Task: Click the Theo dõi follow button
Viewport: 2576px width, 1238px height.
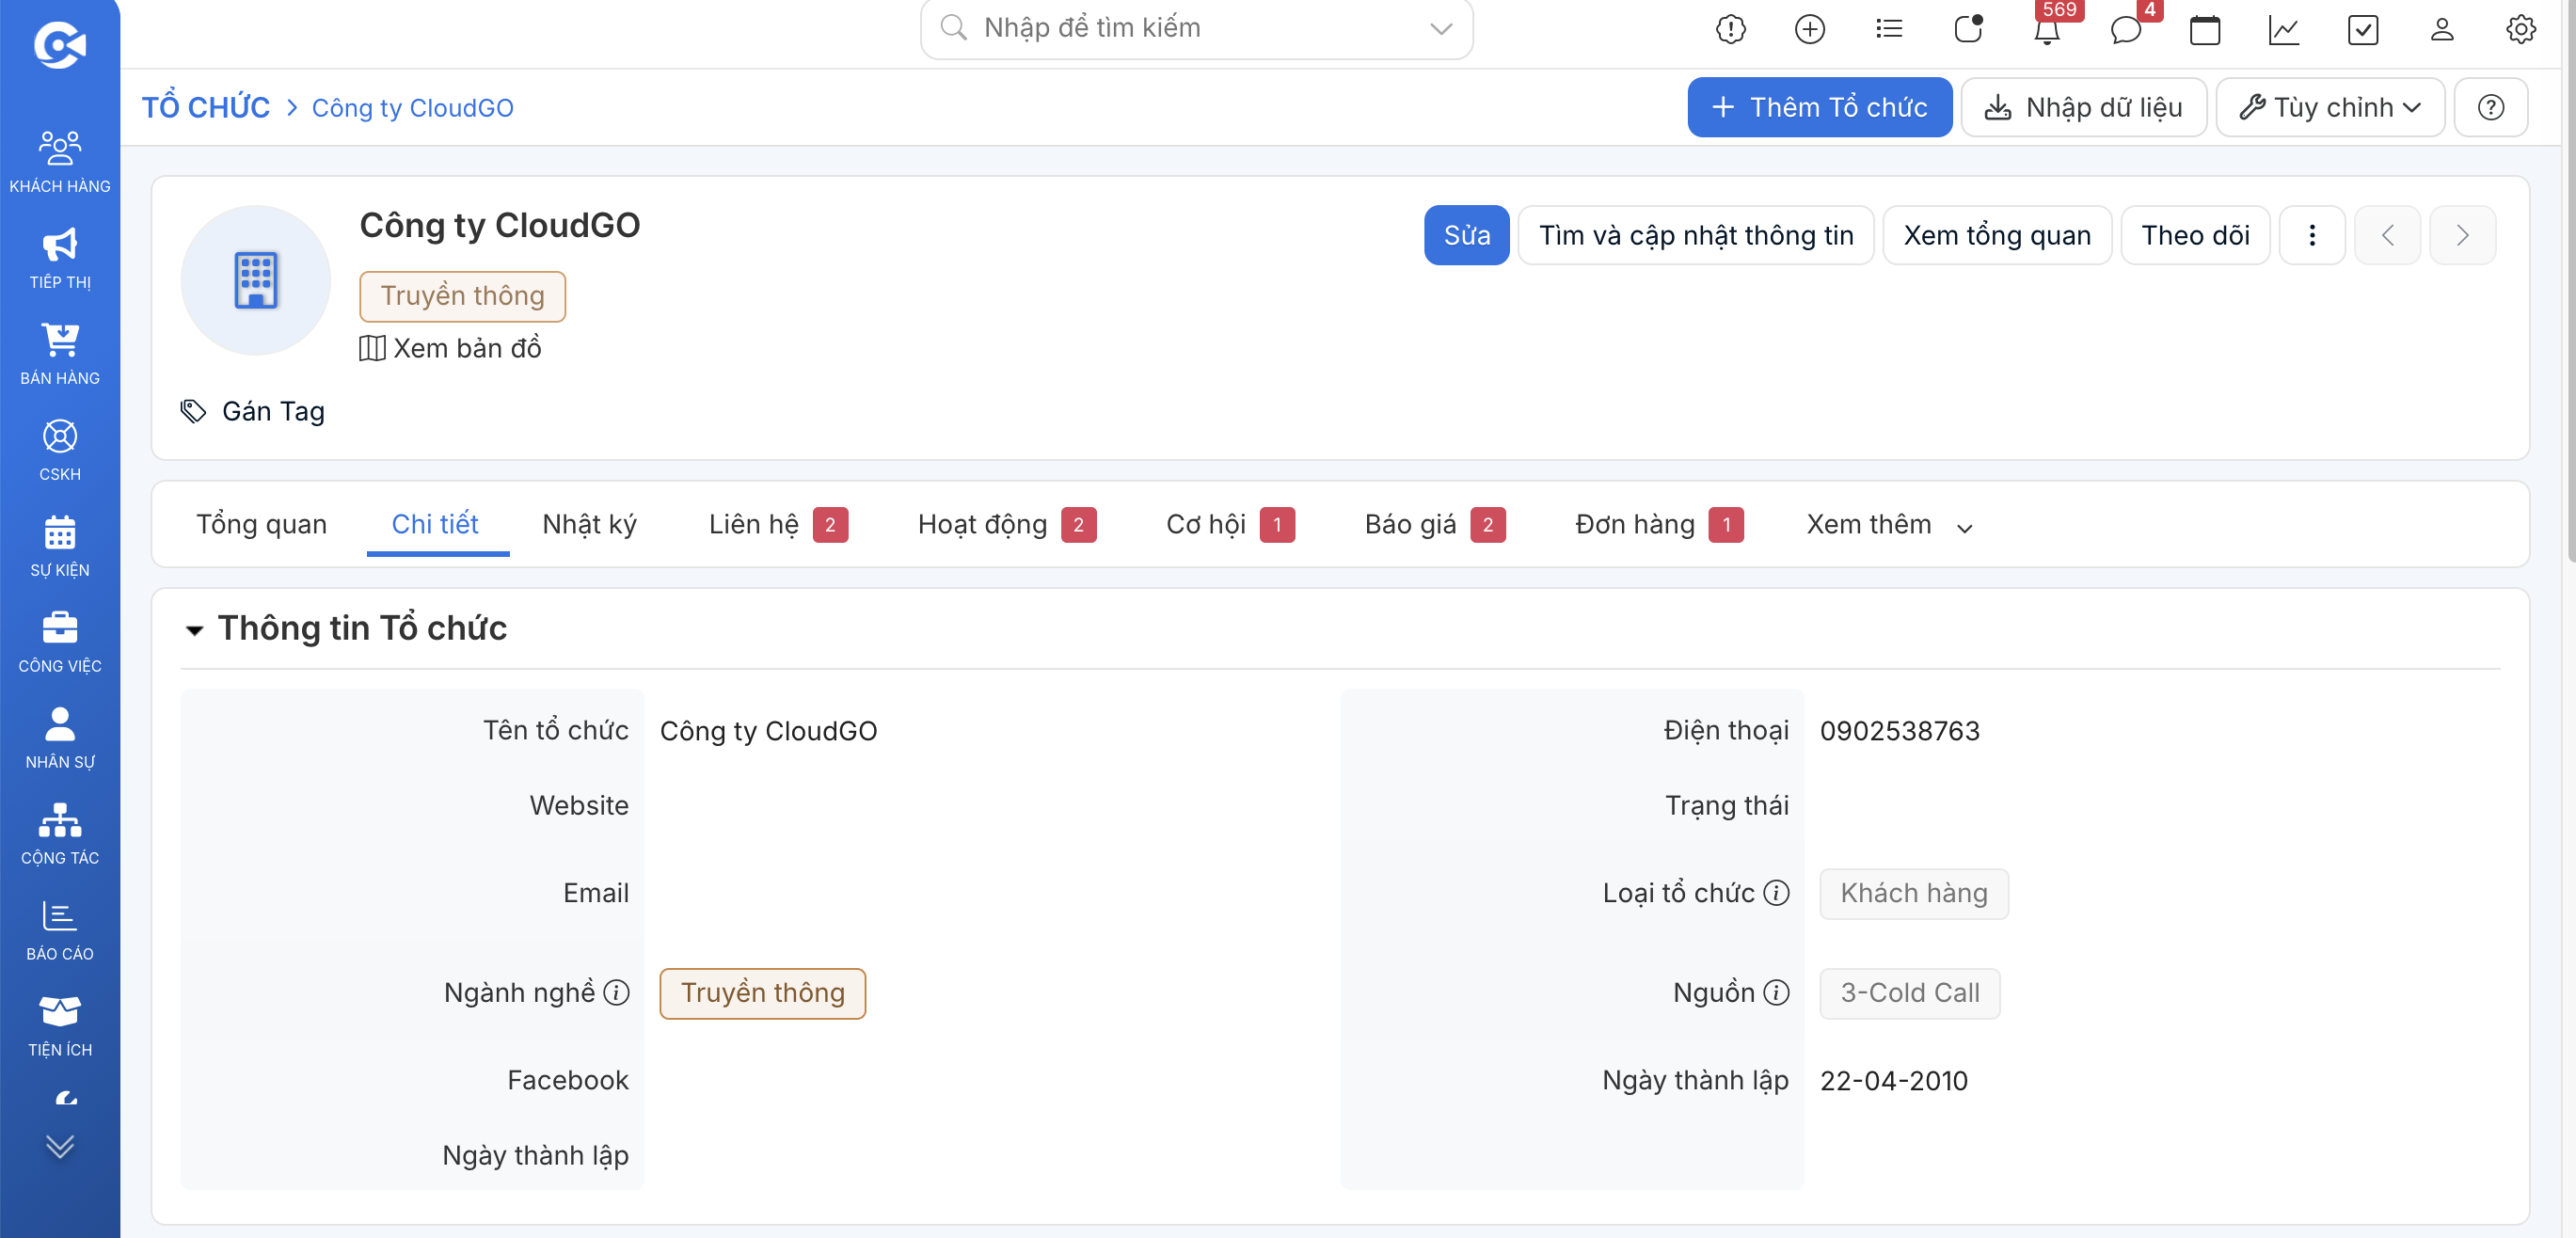Action: 2194,235
